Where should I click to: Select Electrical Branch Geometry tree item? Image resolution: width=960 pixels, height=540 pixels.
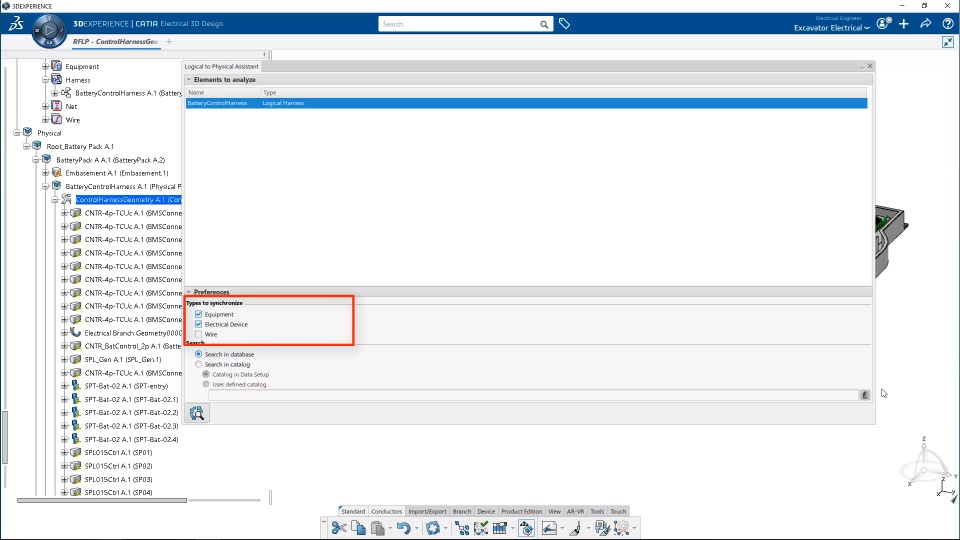[x=133, y=333]
